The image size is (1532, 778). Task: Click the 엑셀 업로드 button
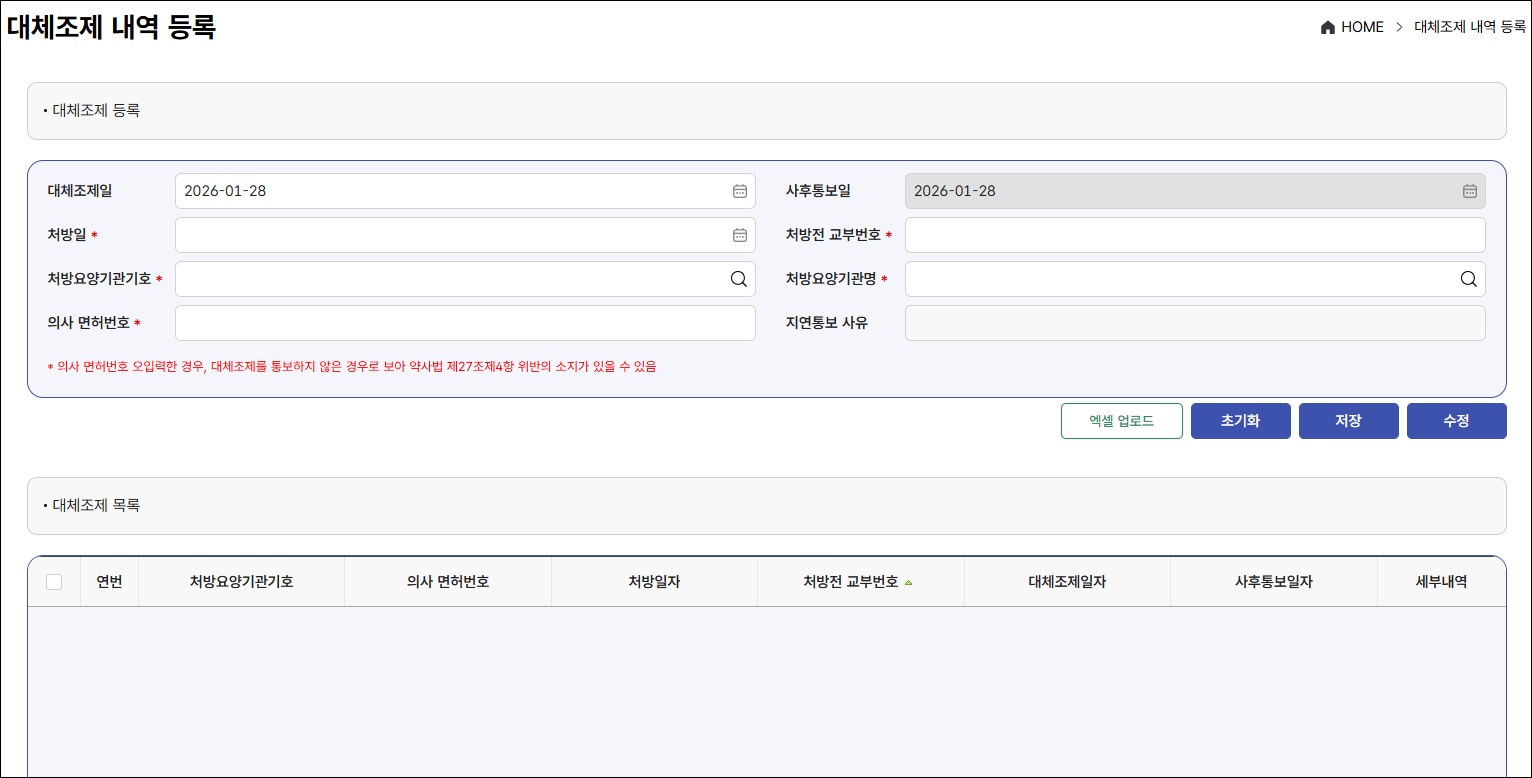point(1121,421)
